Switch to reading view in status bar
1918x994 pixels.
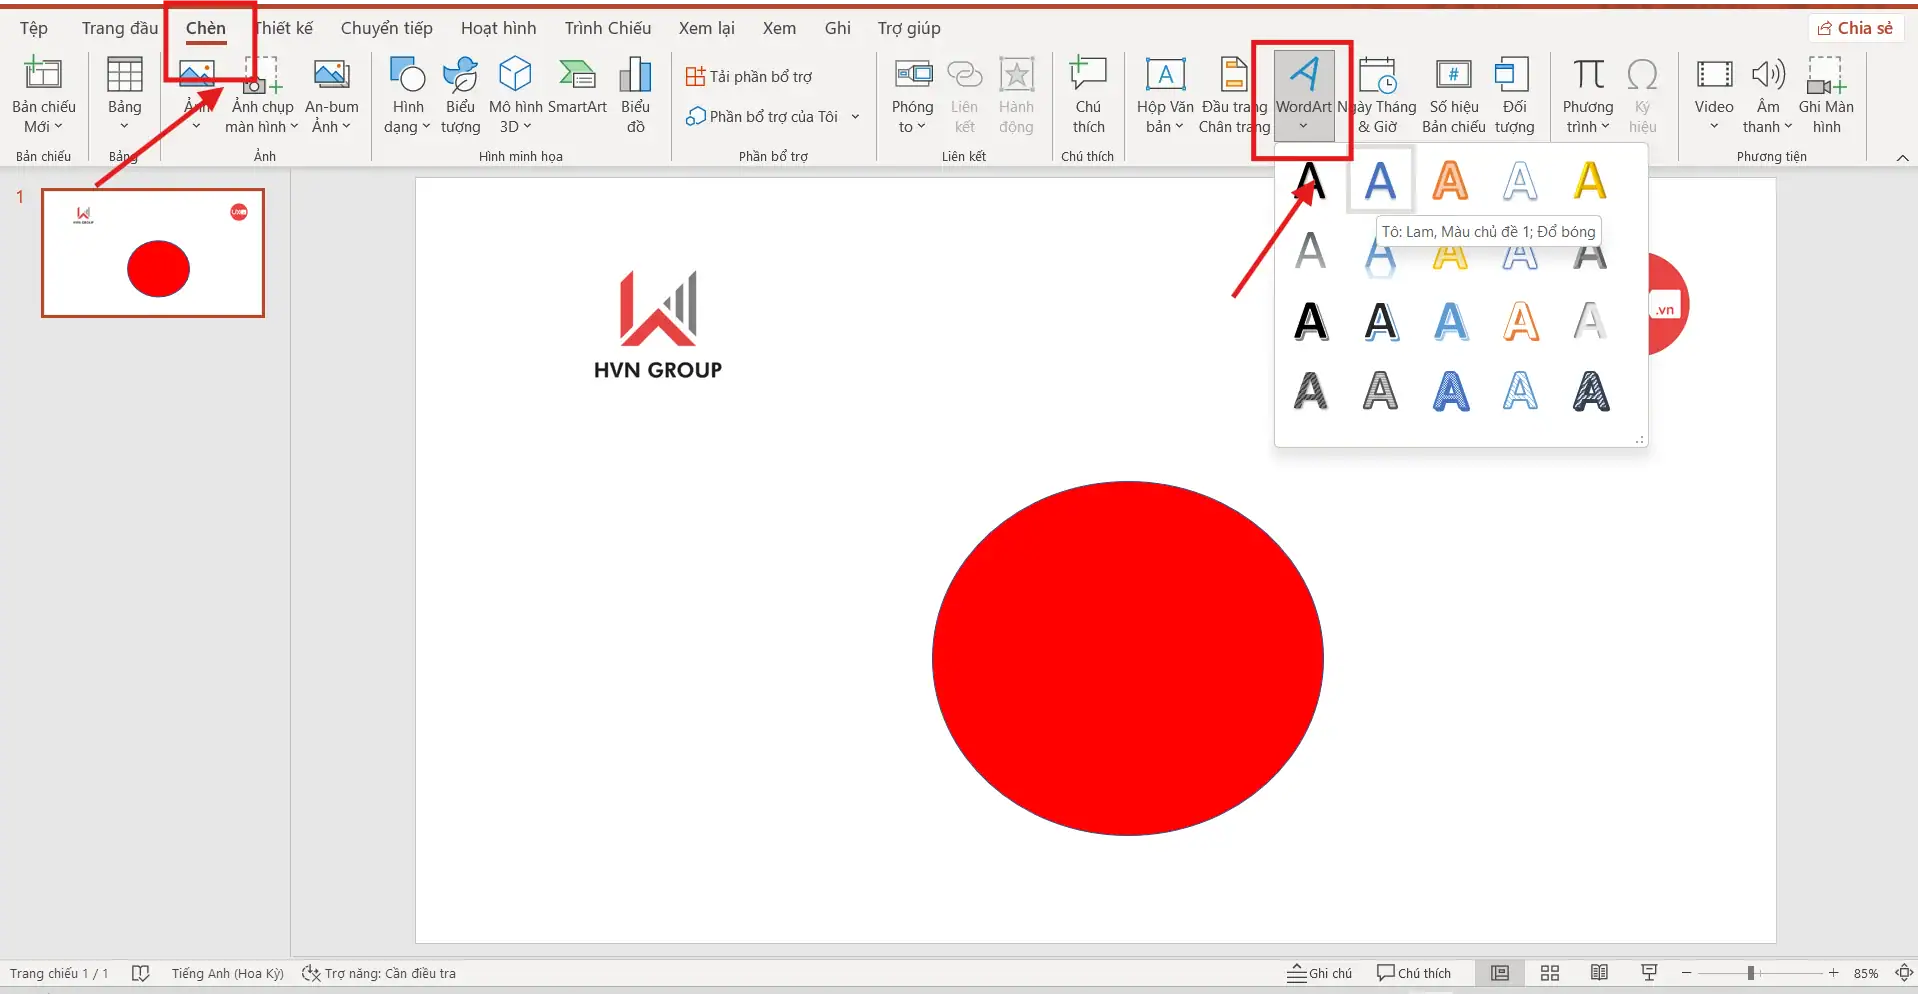(1599, 973)
